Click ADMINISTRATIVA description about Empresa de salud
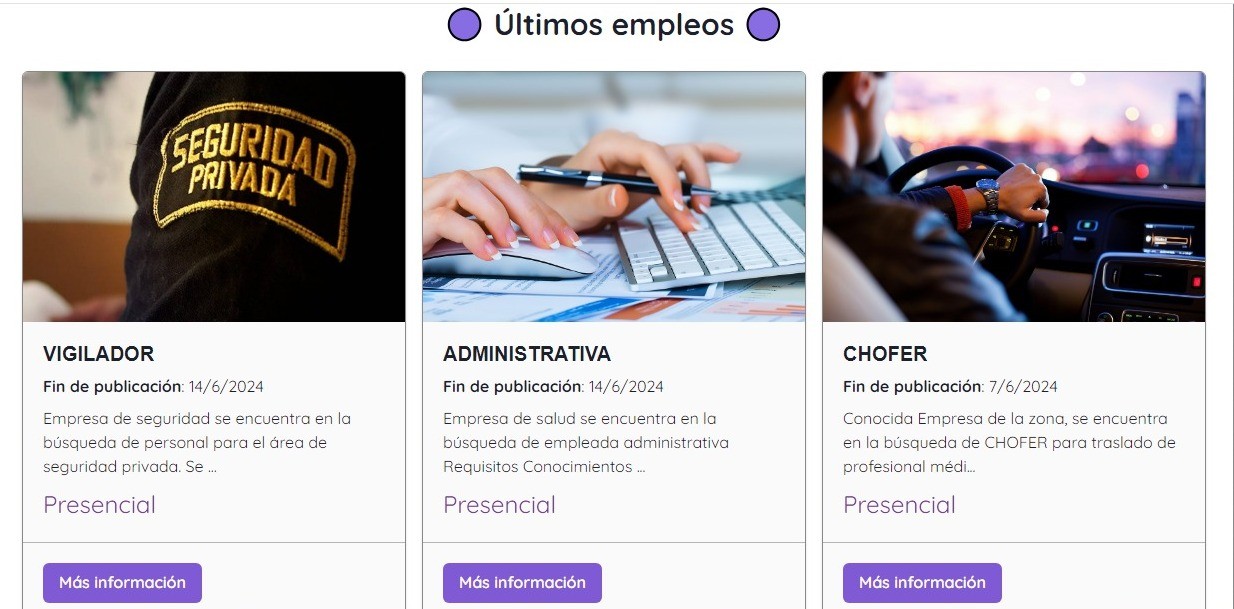The width and height of the screenshot is (1234, 609). point(586,443)
